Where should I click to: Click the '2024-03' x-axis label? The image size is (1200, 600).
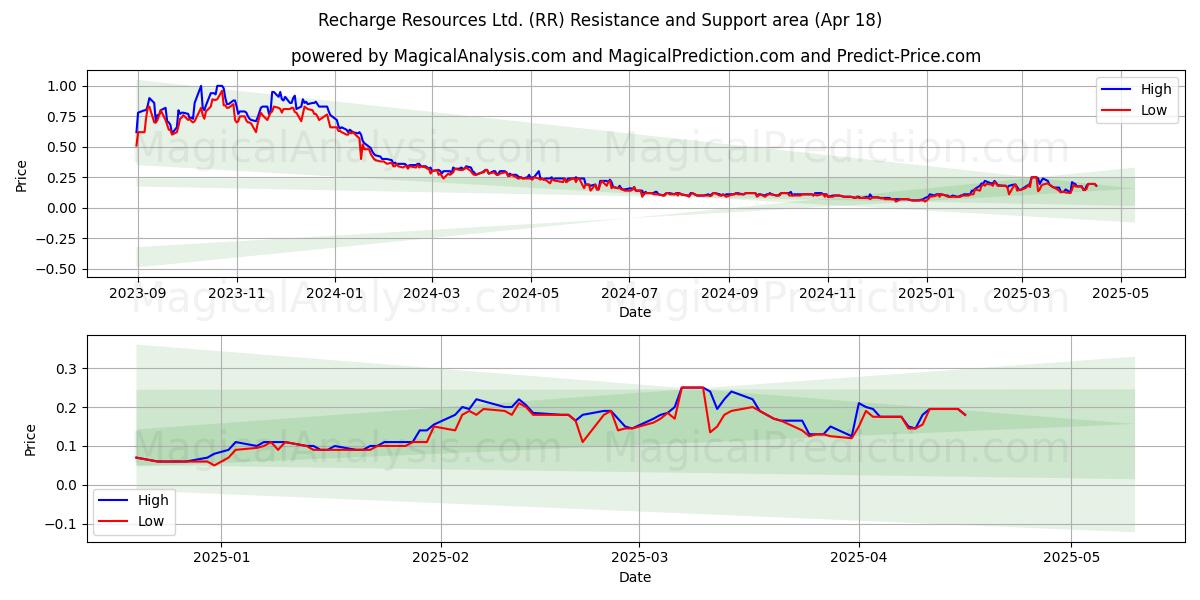point(432,293)
